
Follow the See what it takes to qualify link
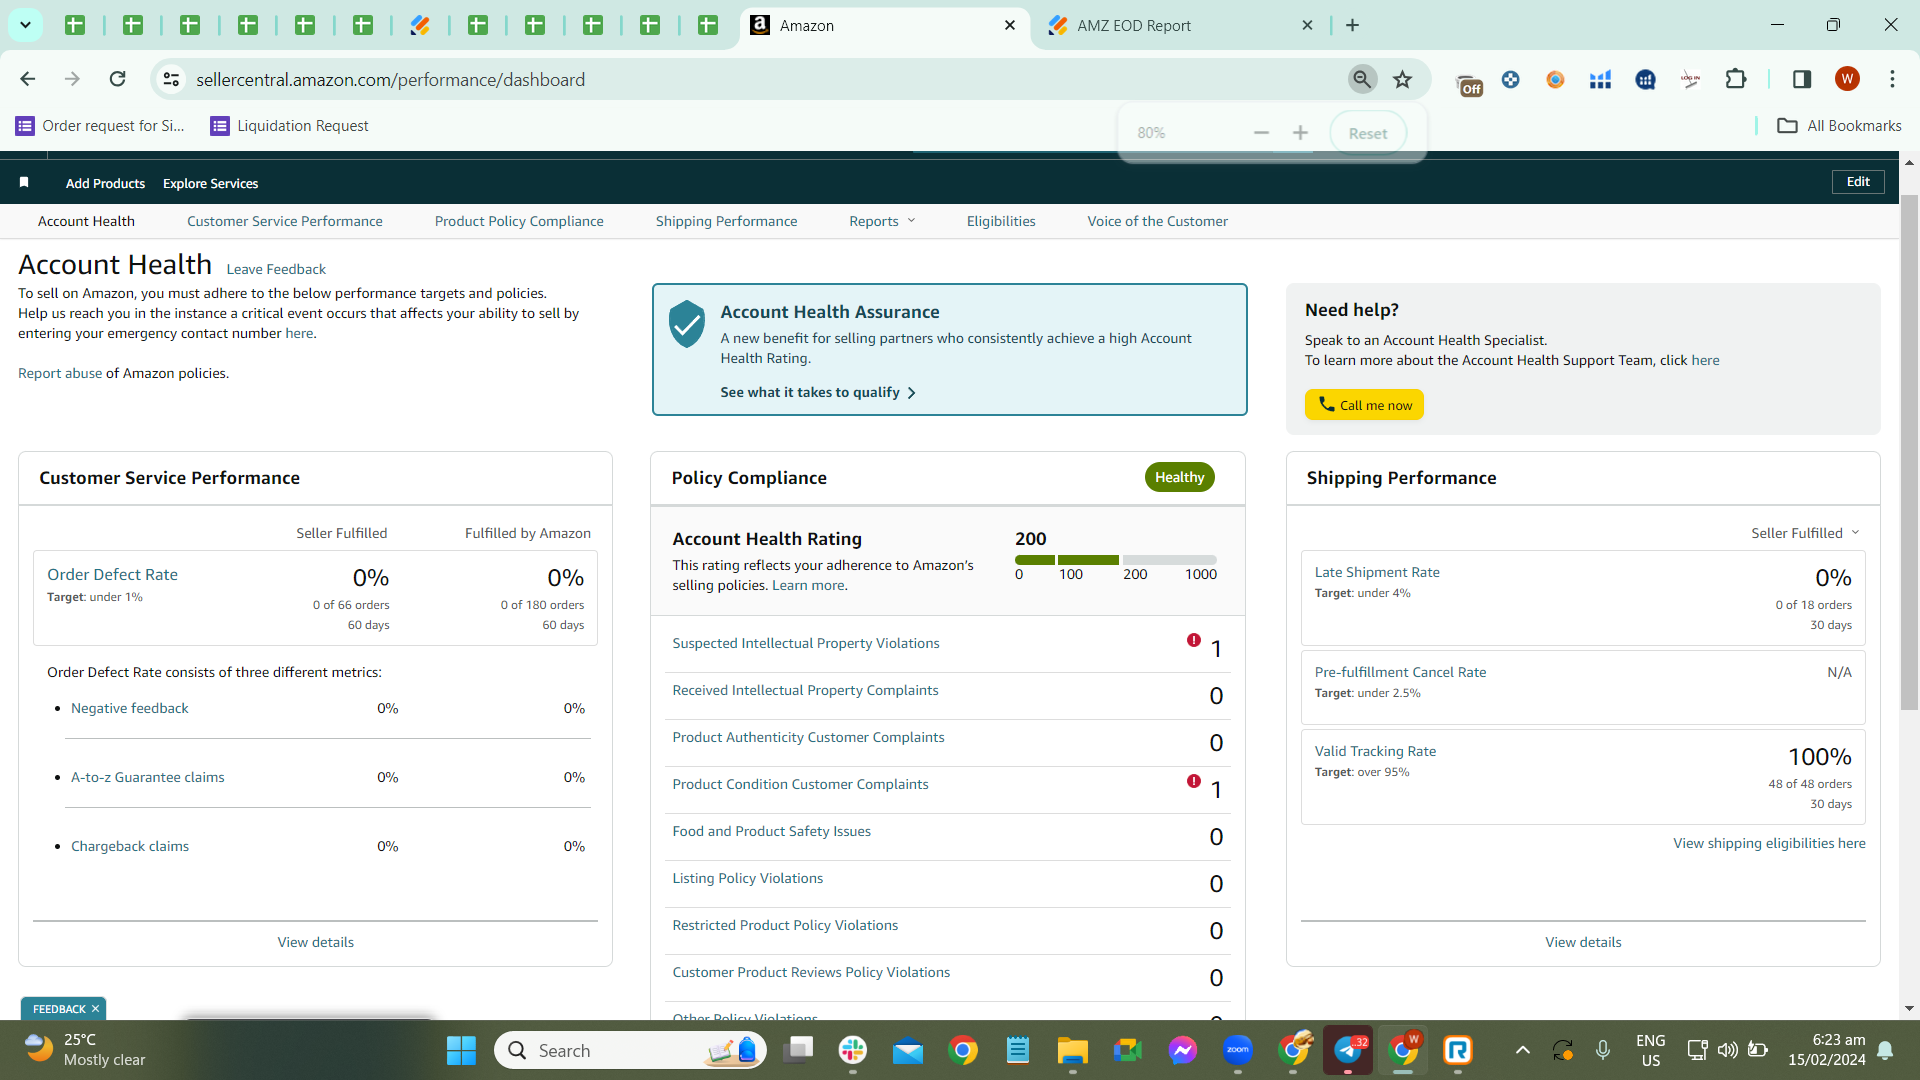pos(818,392)
